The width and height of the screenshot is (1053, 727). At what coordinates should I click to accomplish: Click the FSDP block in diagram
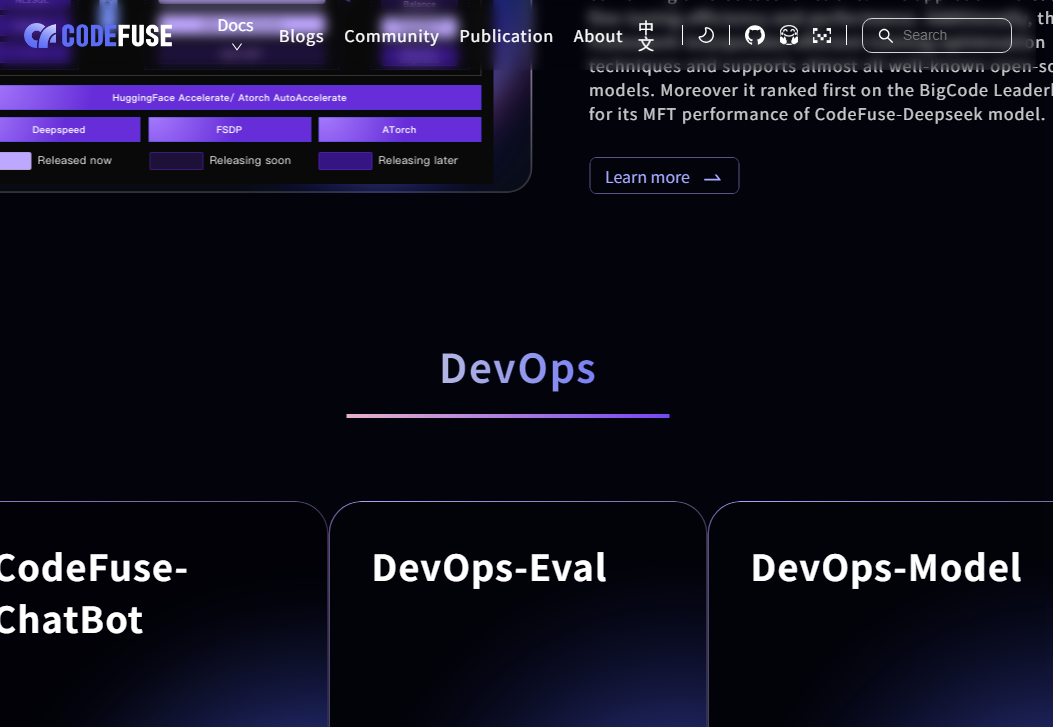230,130
